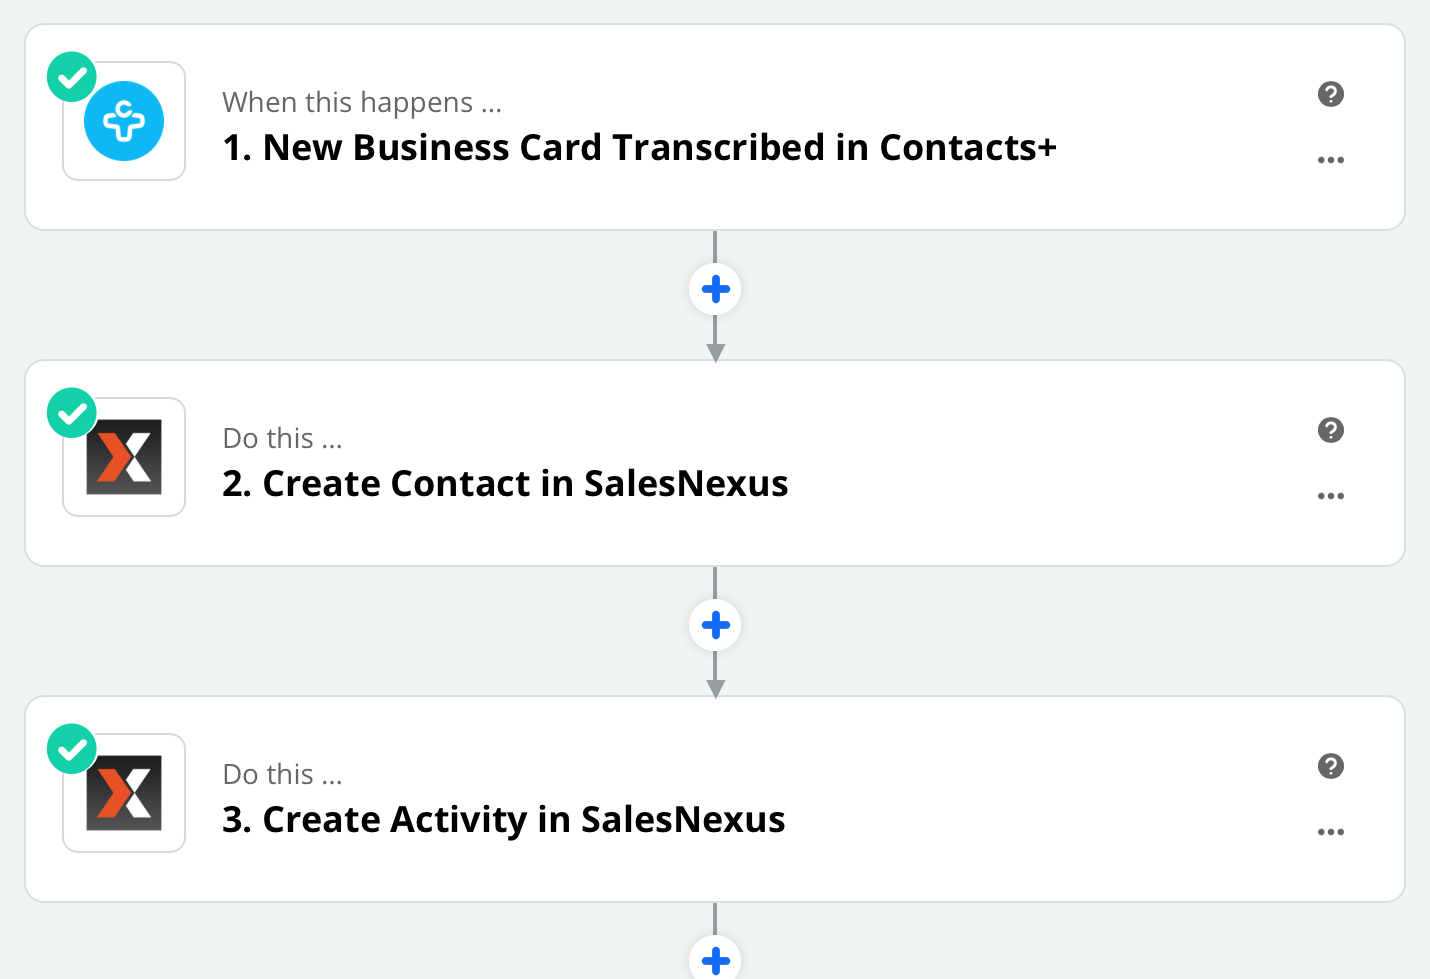Viewport: 1430px width, 979px height.
Task: Click the SalesNexus icon in Create Contact step
Action: (x=124, y=457)
